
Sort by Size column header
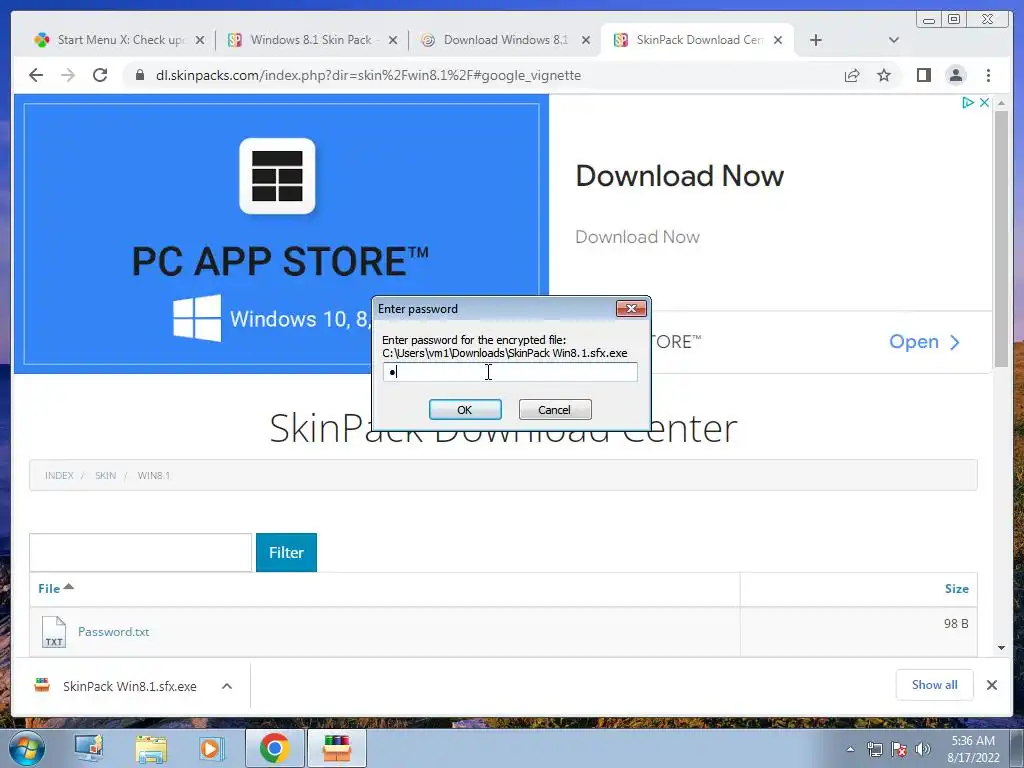(x=956, y=588)
